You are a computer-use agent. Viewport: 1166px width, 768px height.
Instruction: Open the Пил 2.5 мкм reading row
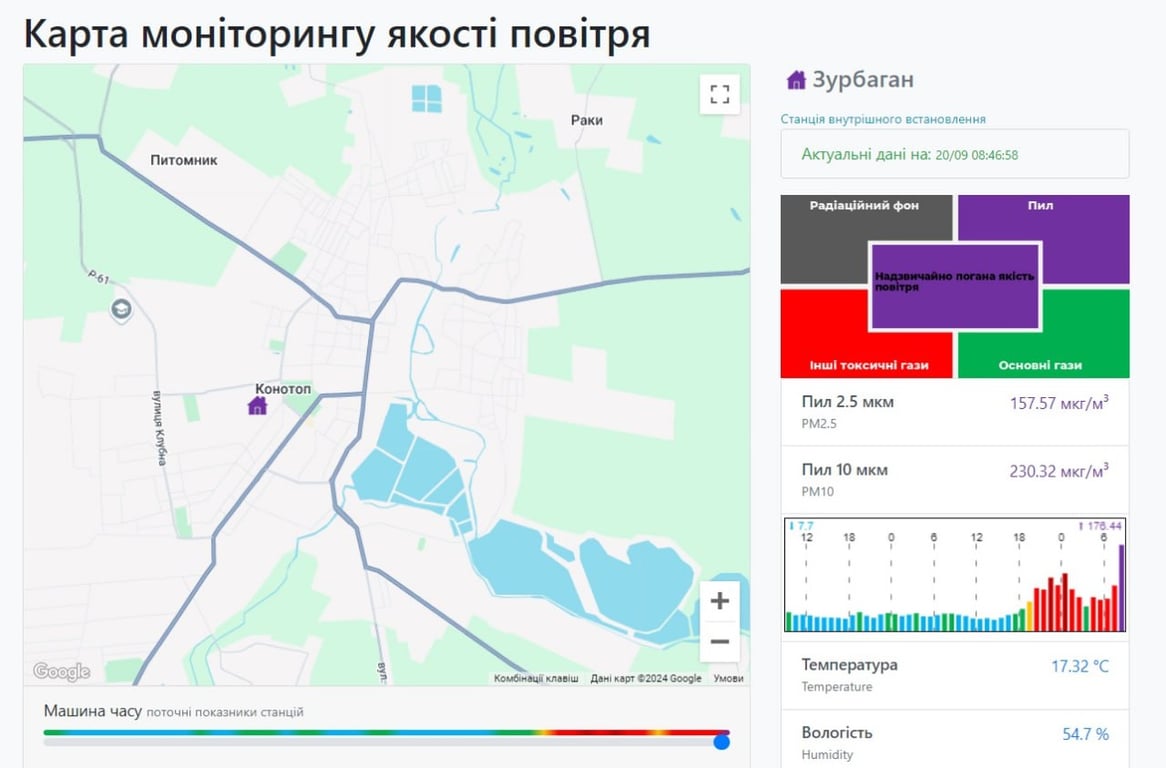click(x=954, y=412)
